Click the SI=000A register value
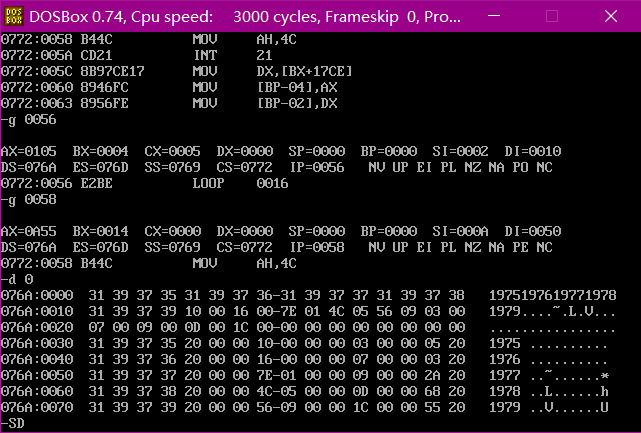The height and width of the screenshot is (433, 641). (x=461, y=231)
